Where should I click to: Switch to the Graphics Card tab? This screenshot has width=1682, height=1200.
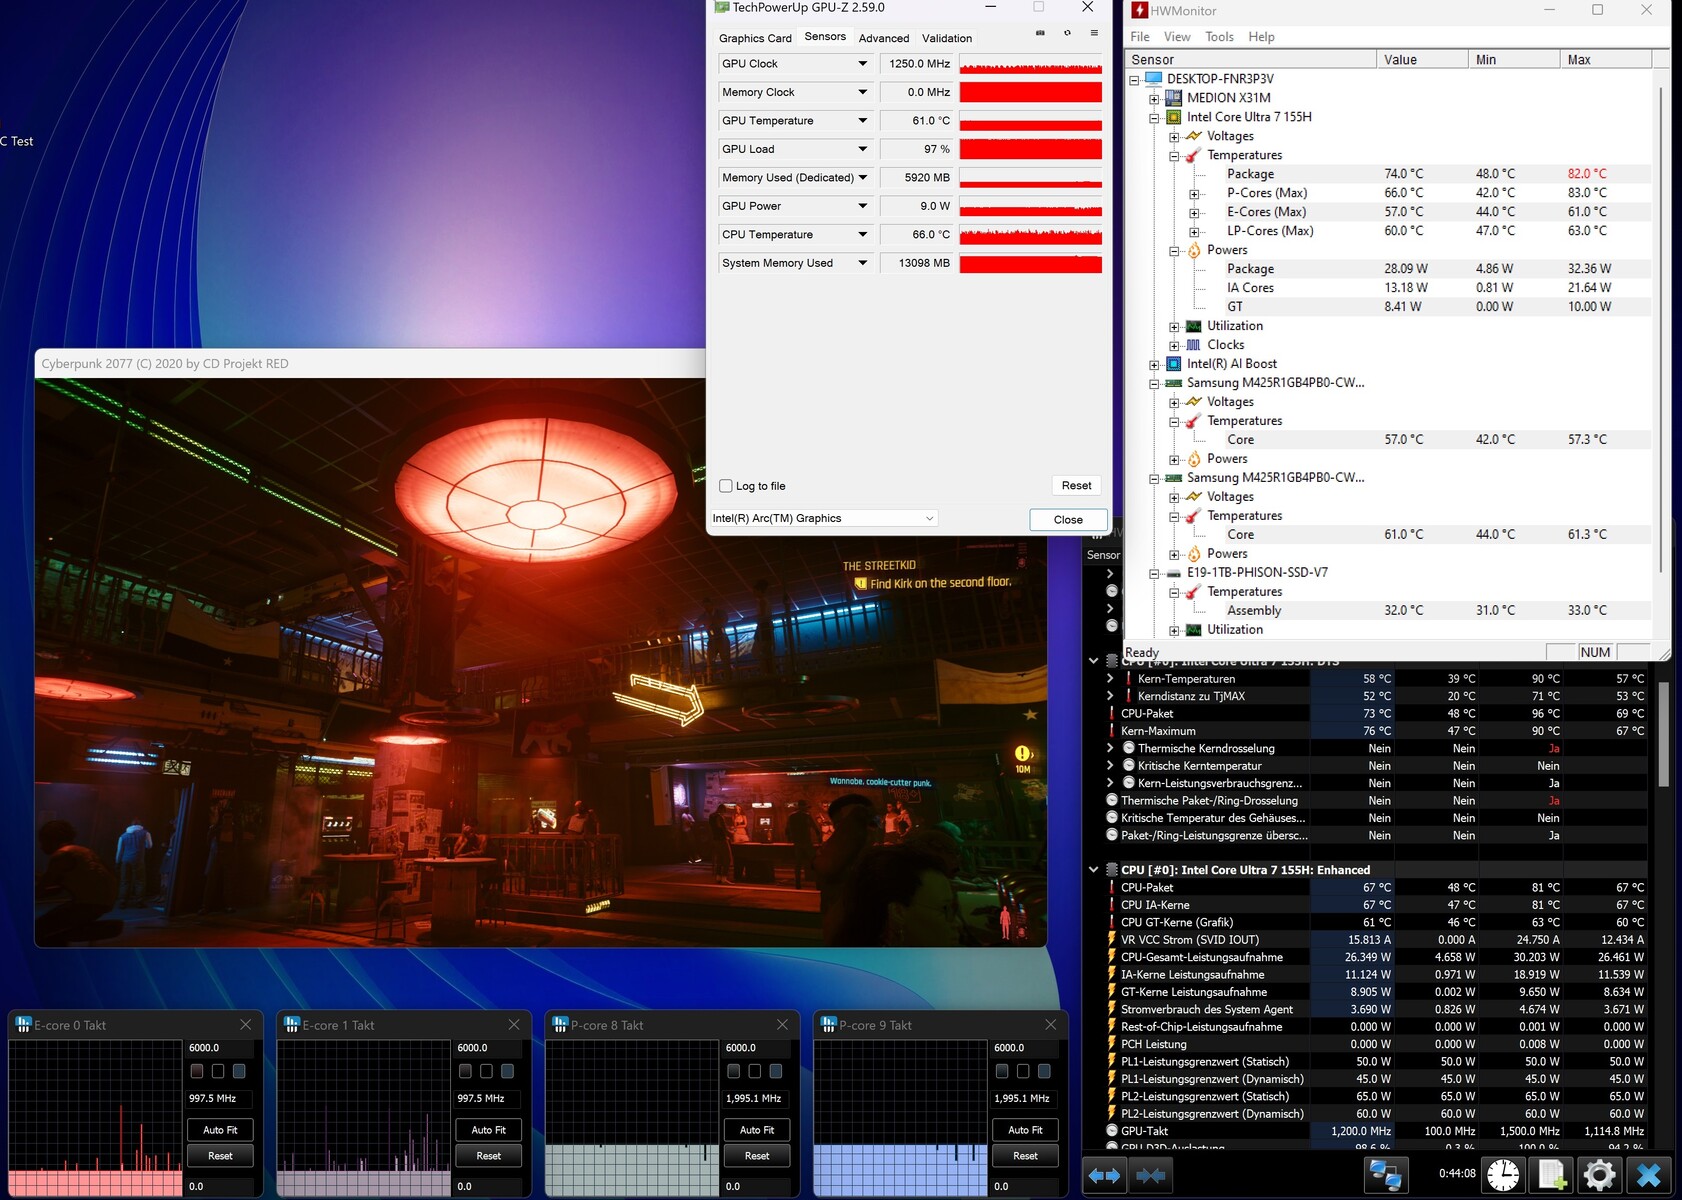coord(755,38)
